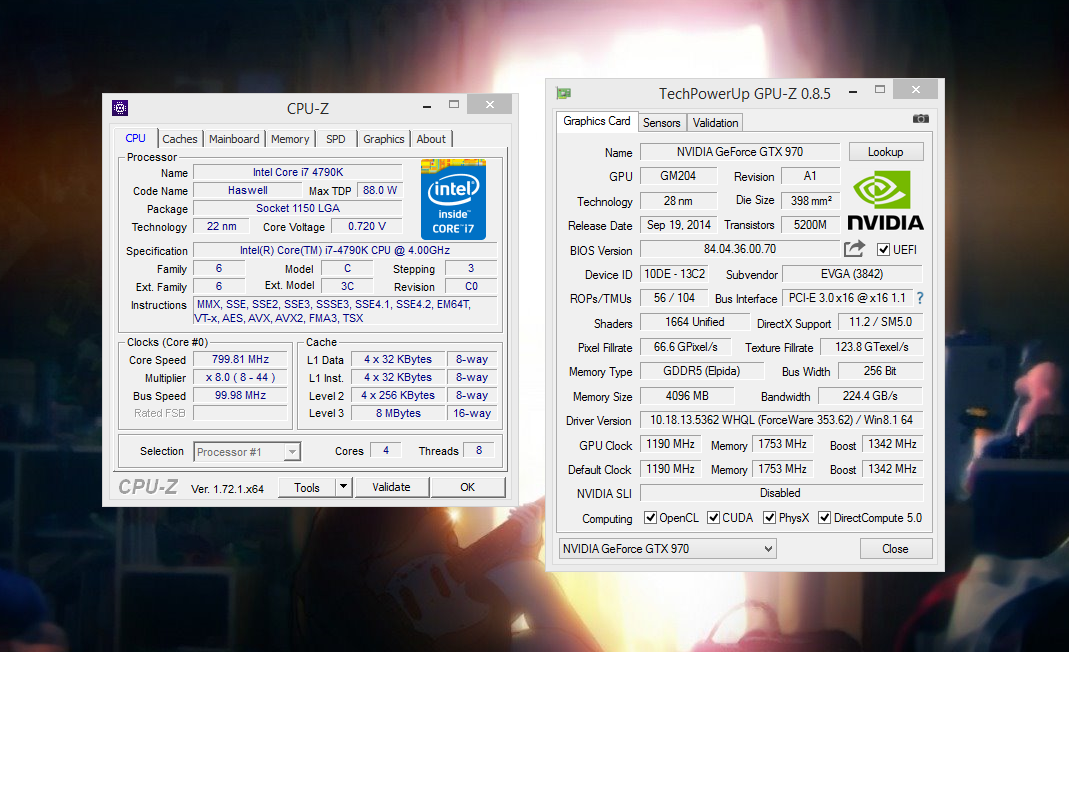Open the About tab in CPU-Z

pyautogui.click(x=431, y=138)
